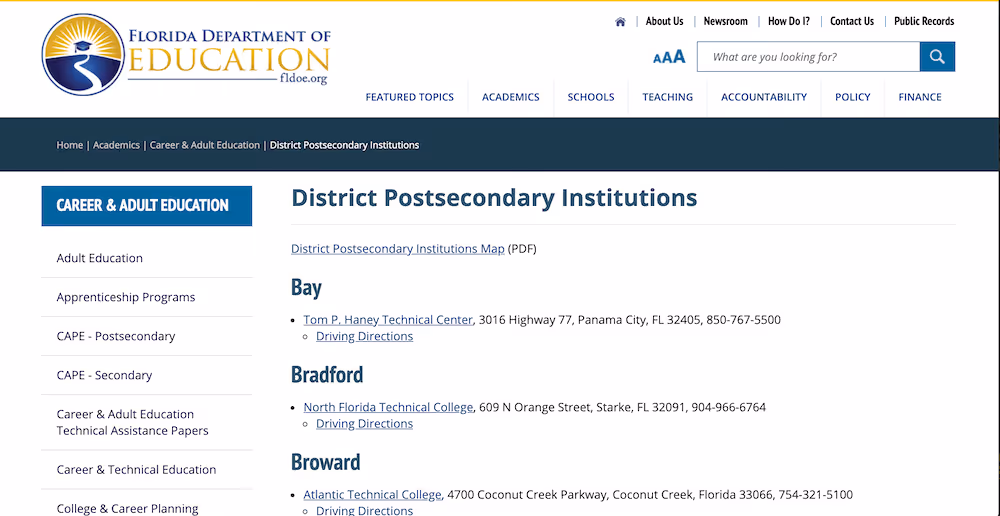Image resolution: width=1000 pixels, height=516 pixels.
Task: Open Tom P. Haney Technical Center link
Action: (x=388, y=320)
